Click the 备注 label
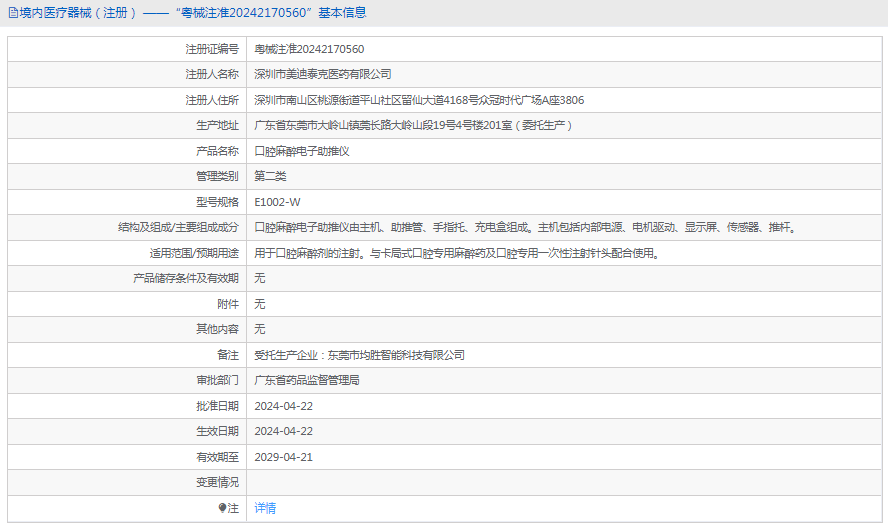This screenshot has width=888, height=528. click(x=228, y=355)
